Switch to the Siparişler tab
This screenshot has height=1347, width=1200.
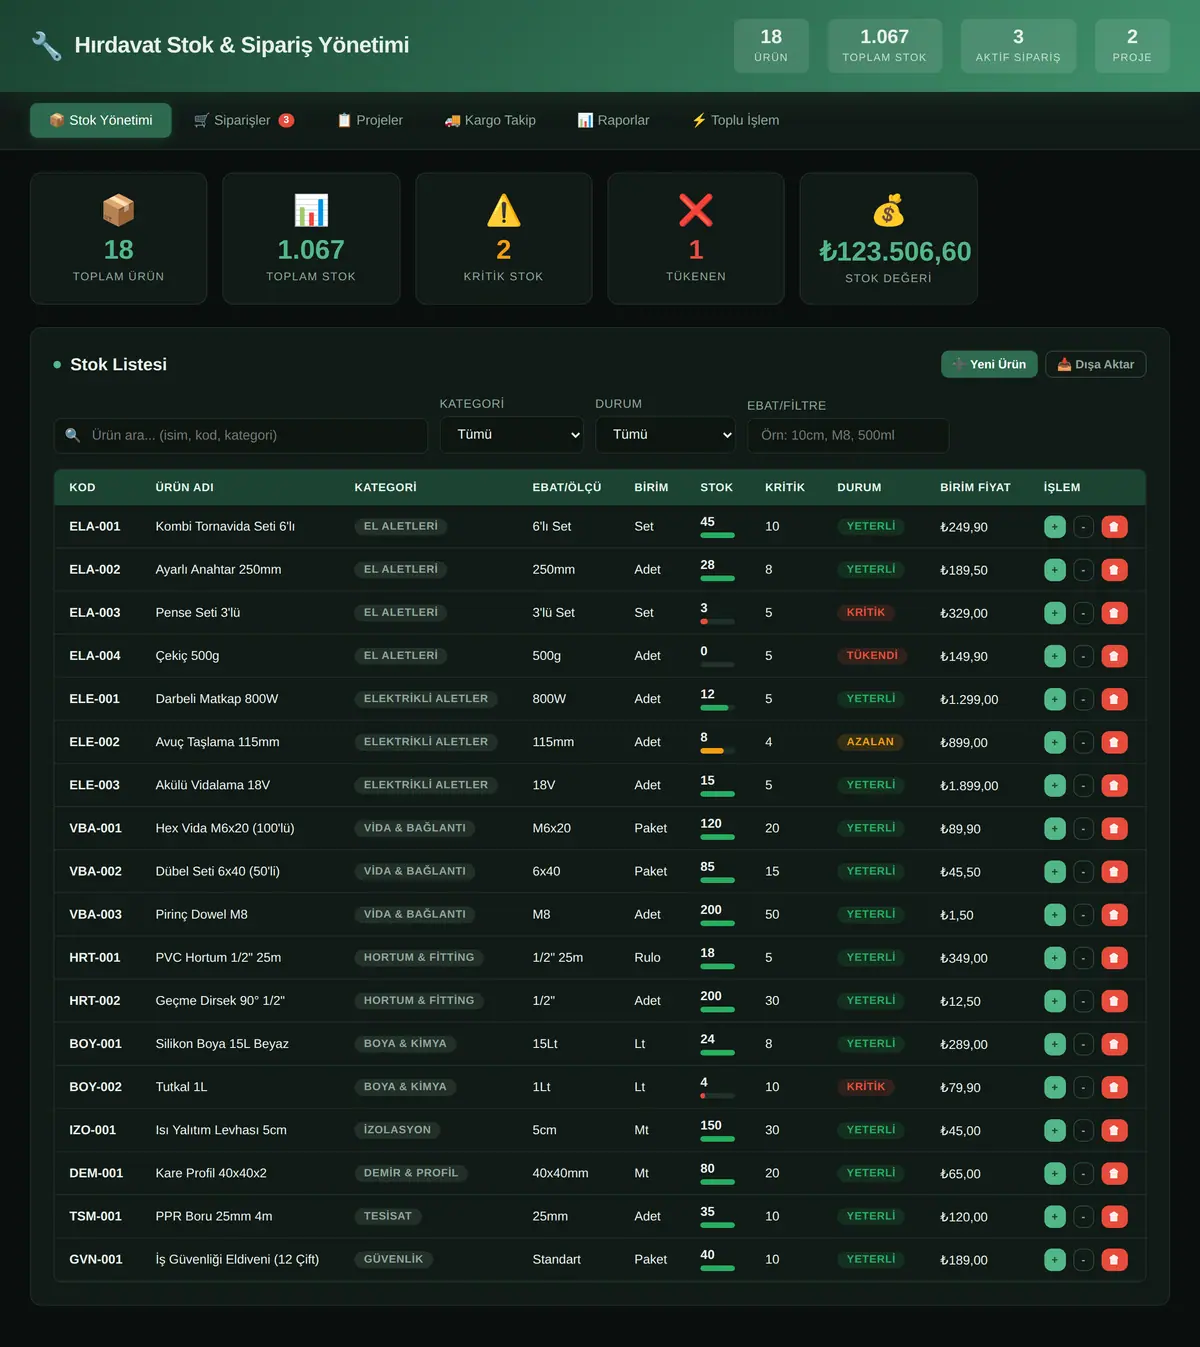243,120
